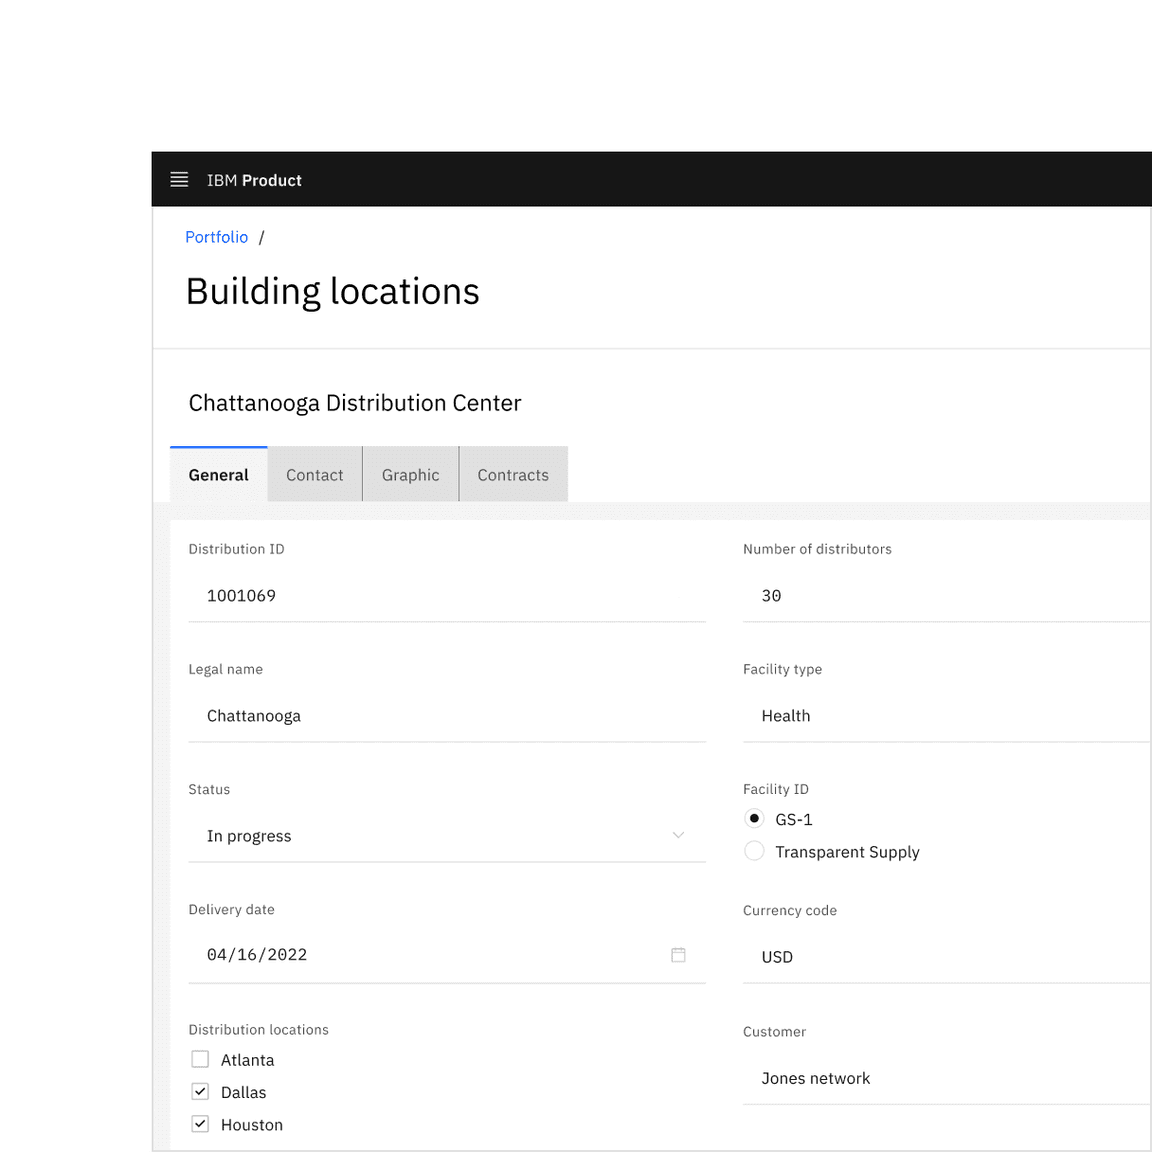Enable the Atlanta distribution location
The image size is (1152, 1152).
tap(200, 1059)
